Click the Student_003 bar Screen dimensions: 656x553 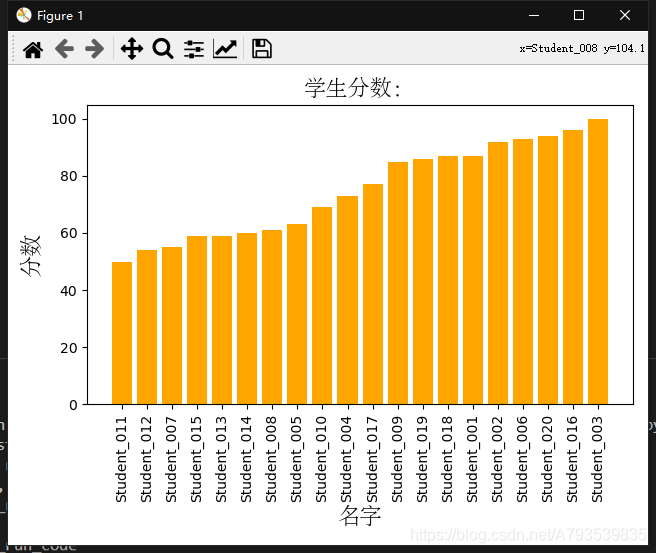coord(598,262)
